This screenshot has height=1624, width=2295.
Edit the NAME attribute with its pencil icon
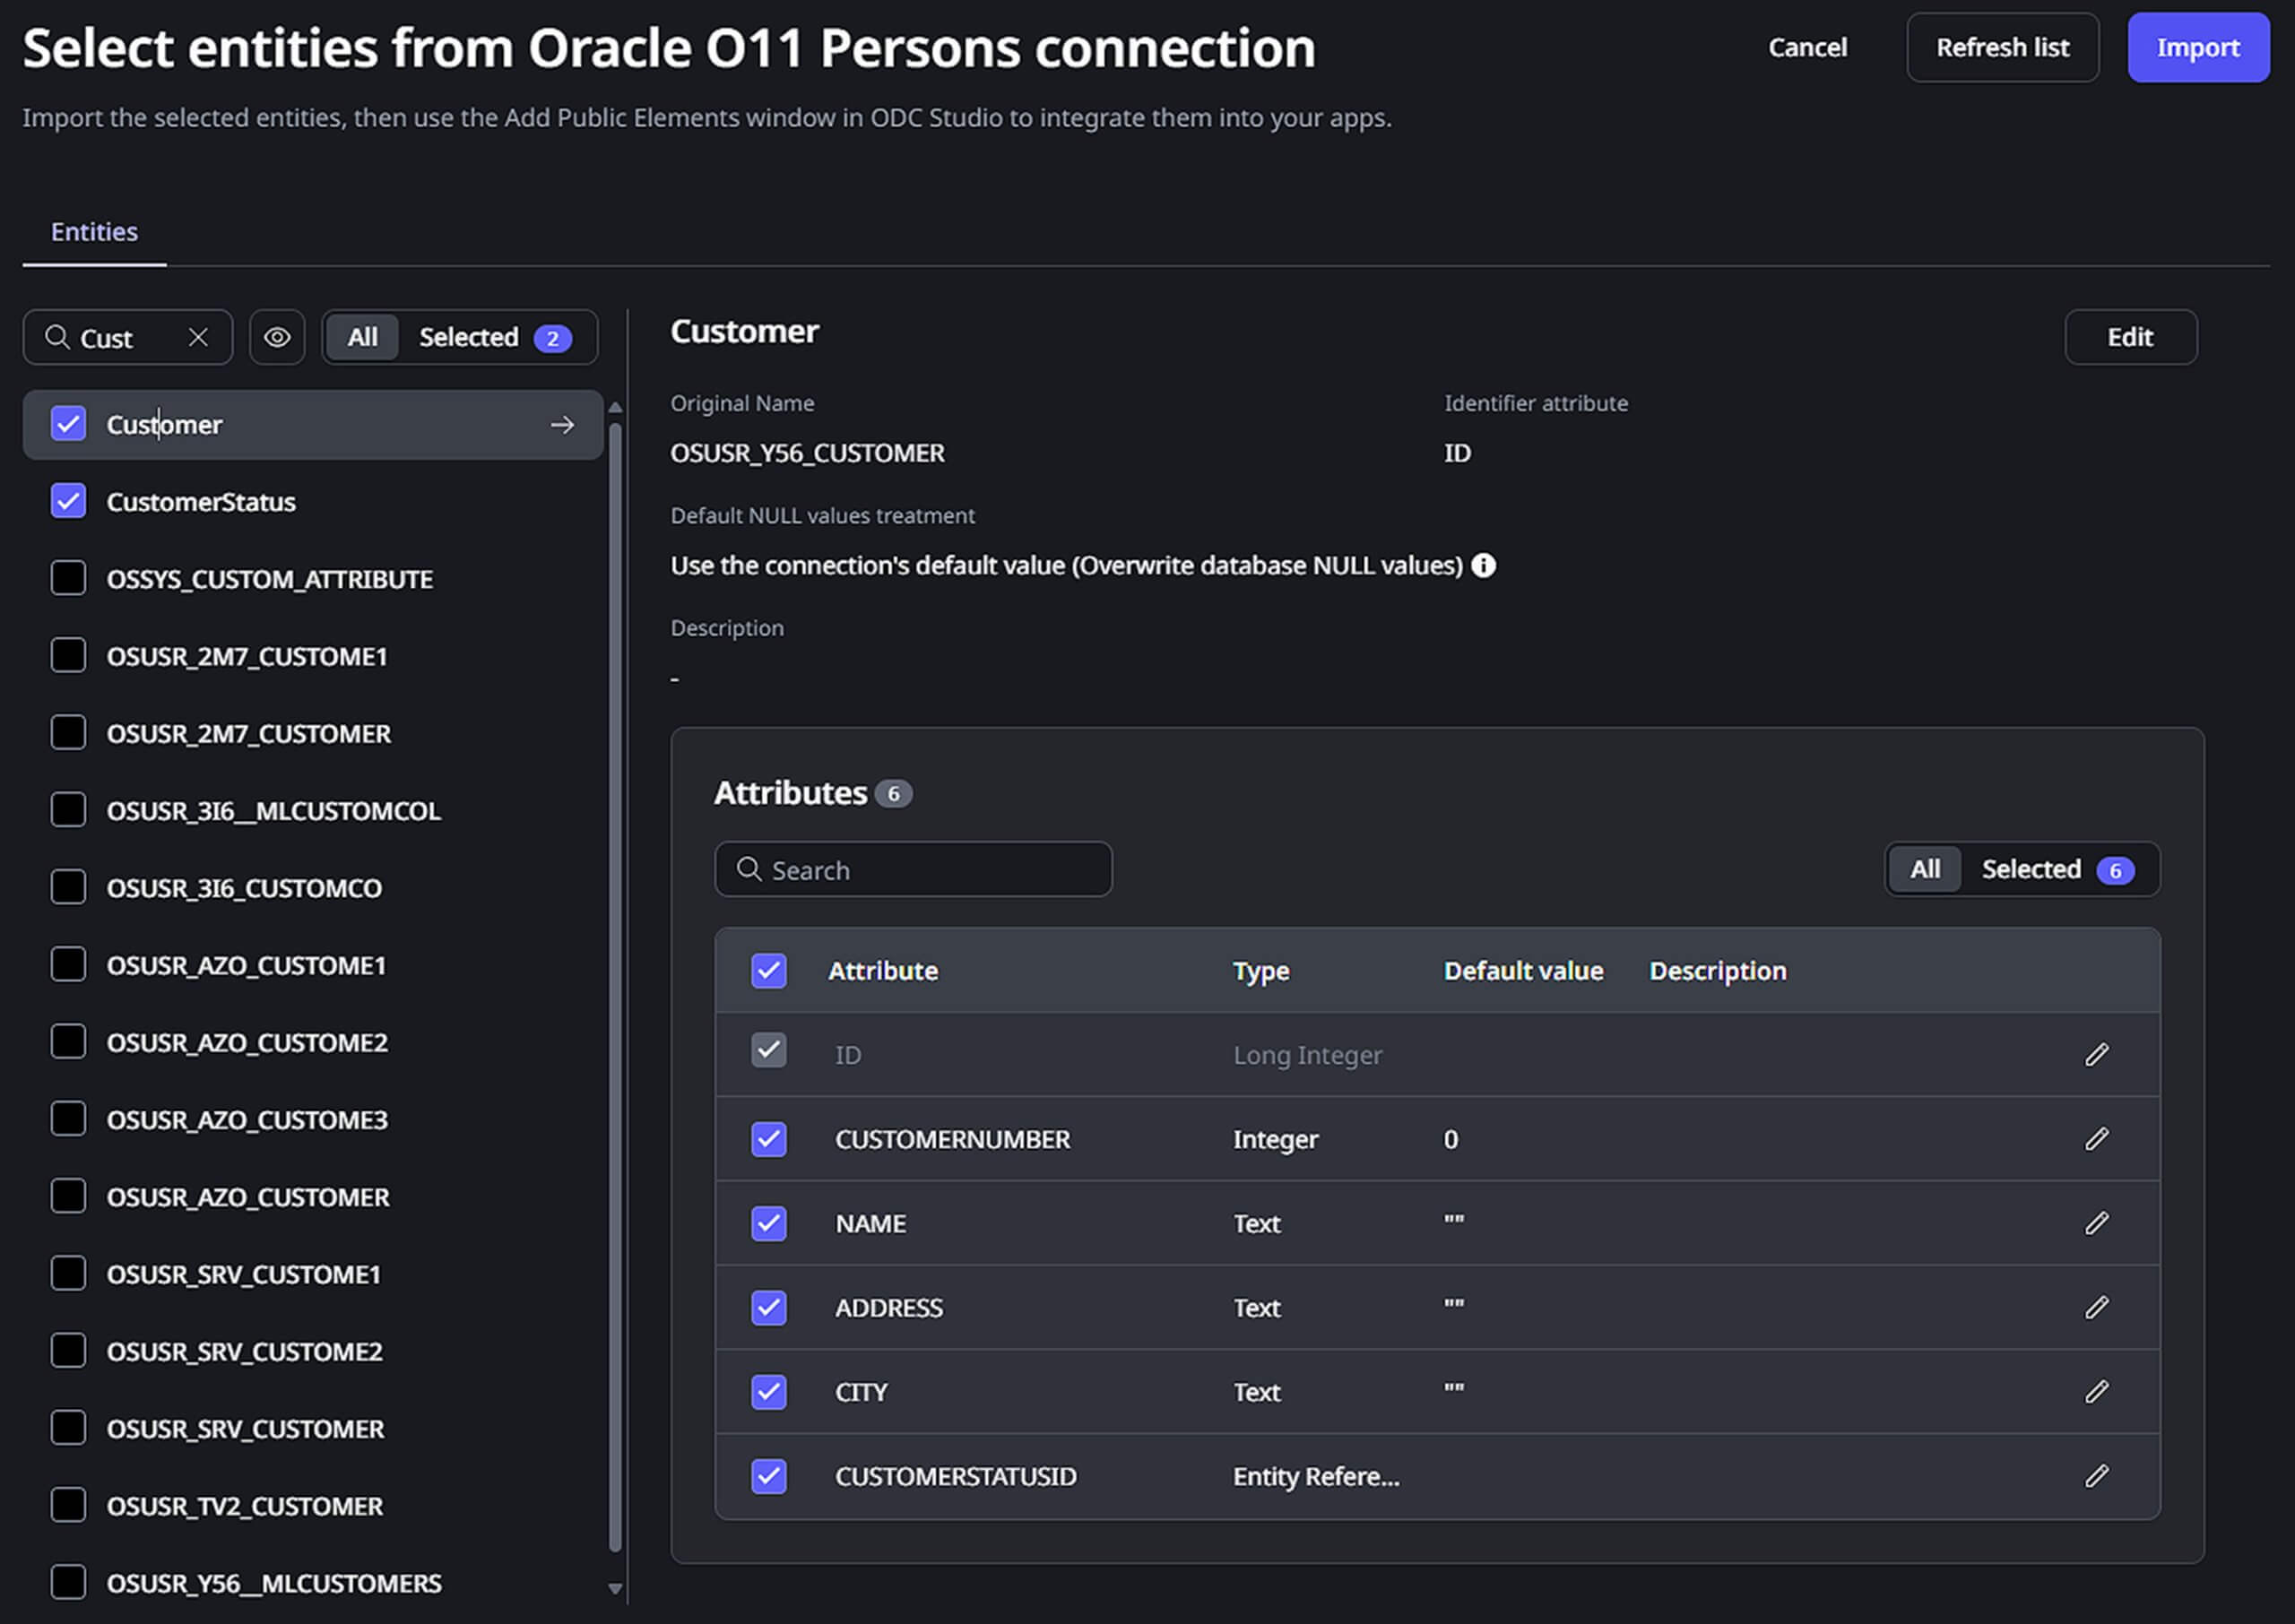tap(2096, 1223)
